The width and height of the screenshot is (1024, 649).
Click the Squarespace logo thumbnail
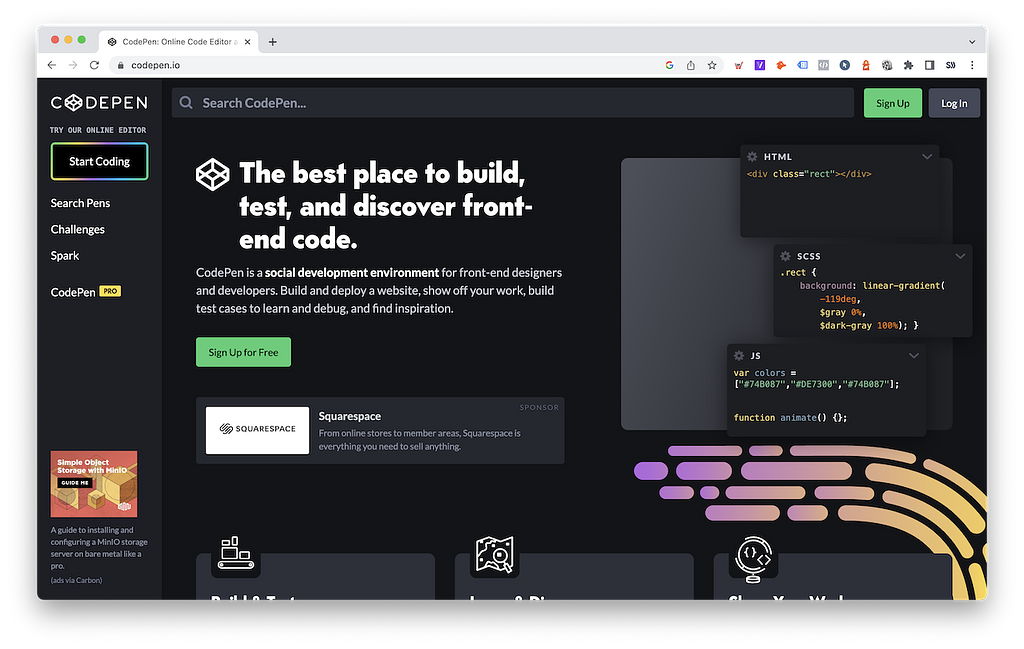257,430
